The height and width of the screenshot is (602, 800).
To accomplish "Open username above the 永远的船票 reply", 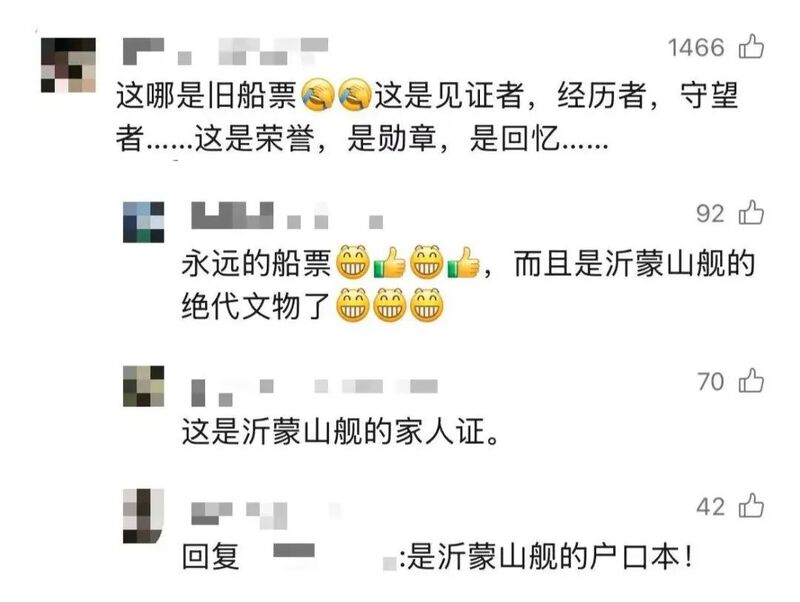I will click(287, 215).
